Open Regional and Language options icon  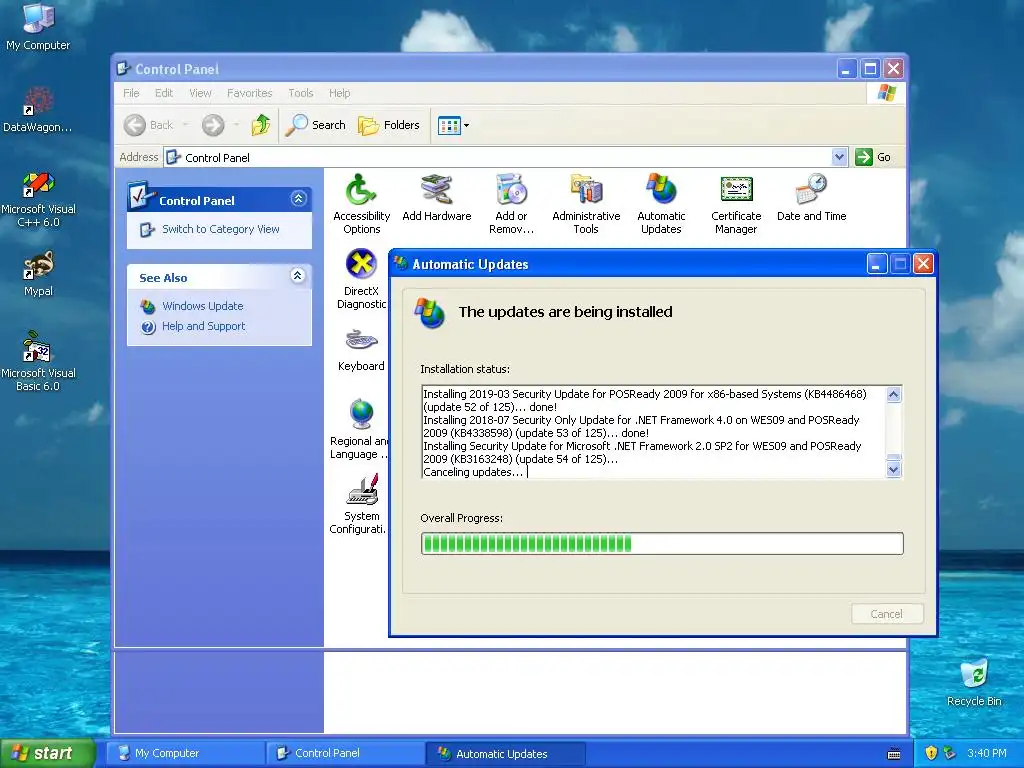coord(359,428)
